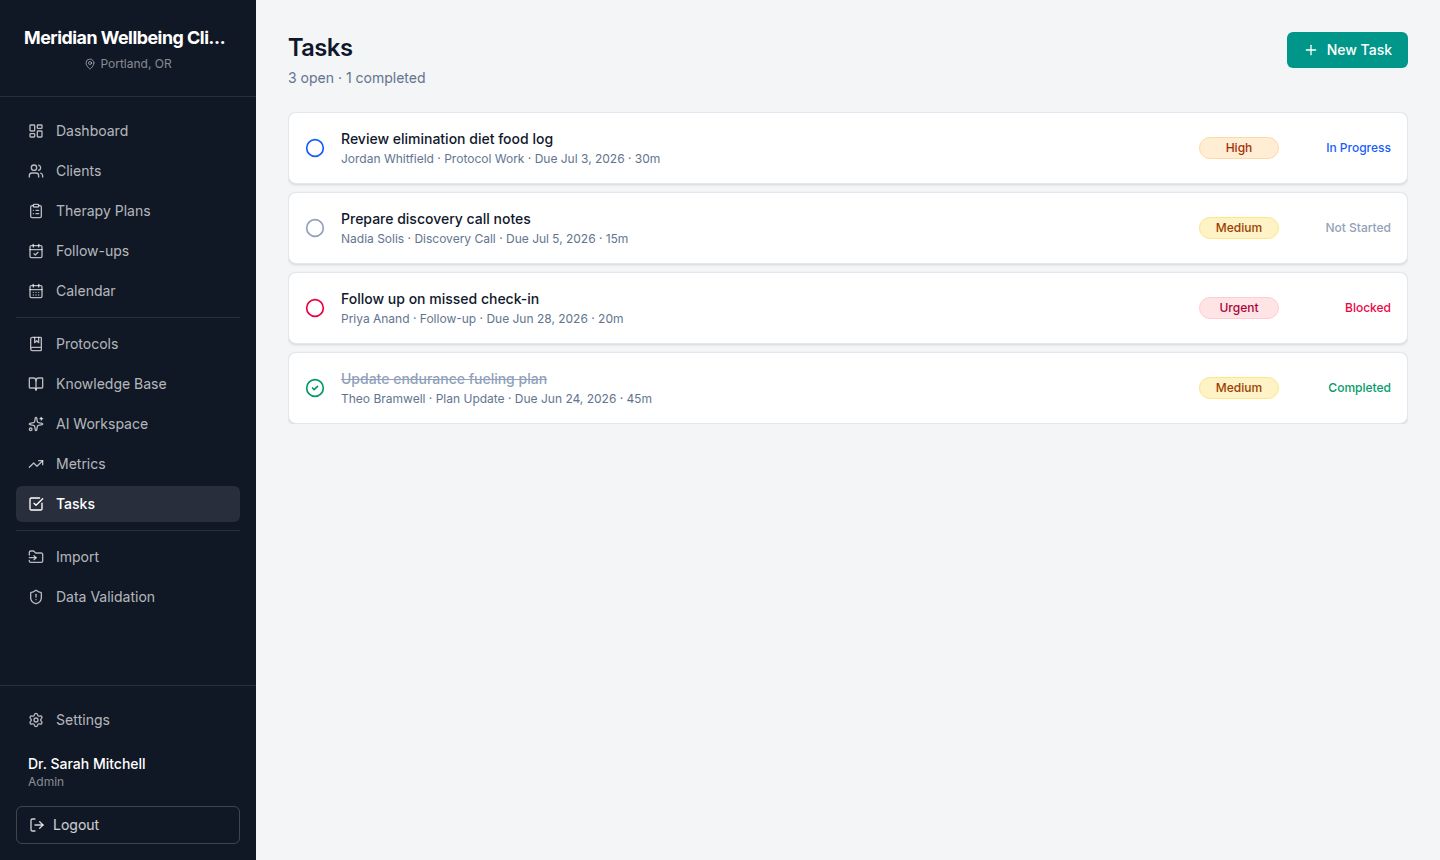Go to Clients page
The width and height of the screenshot is (1440, 860).
tap(128, 171)
